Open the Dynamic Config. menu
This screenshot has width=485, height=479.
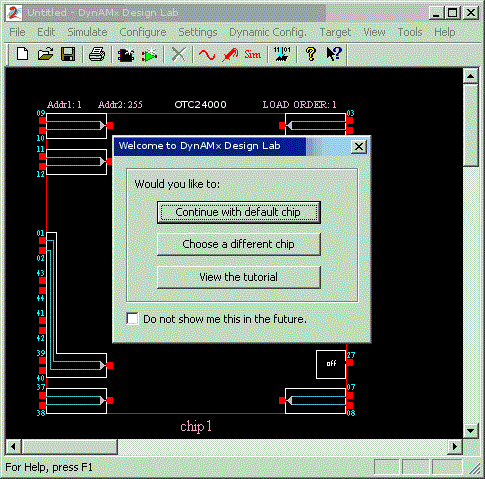coord(268,32)
